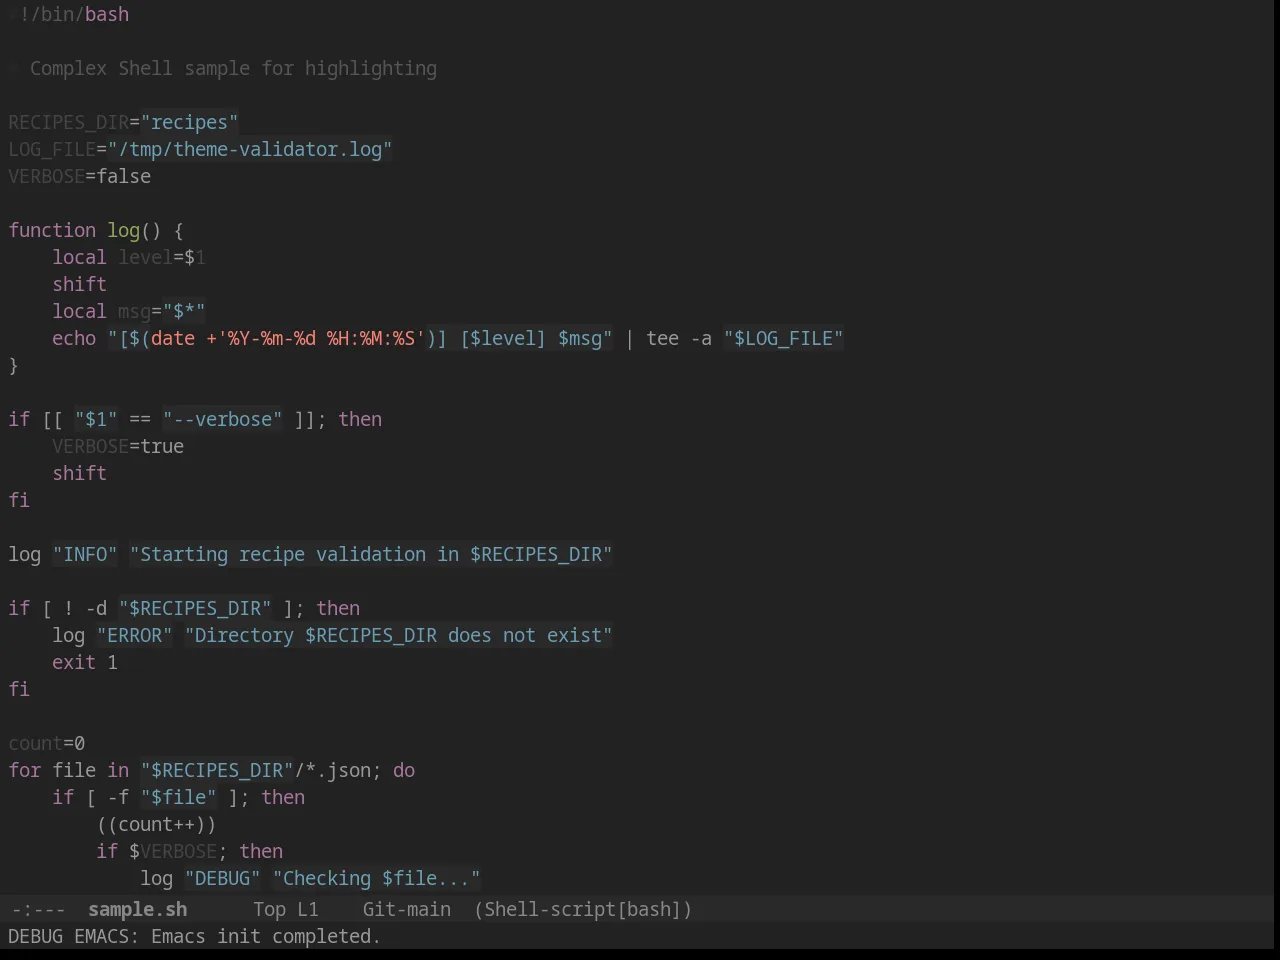Click the count=0 assignment
Image resolution: width=1280 pixels, height=960 pixels.
coord(47,743)
